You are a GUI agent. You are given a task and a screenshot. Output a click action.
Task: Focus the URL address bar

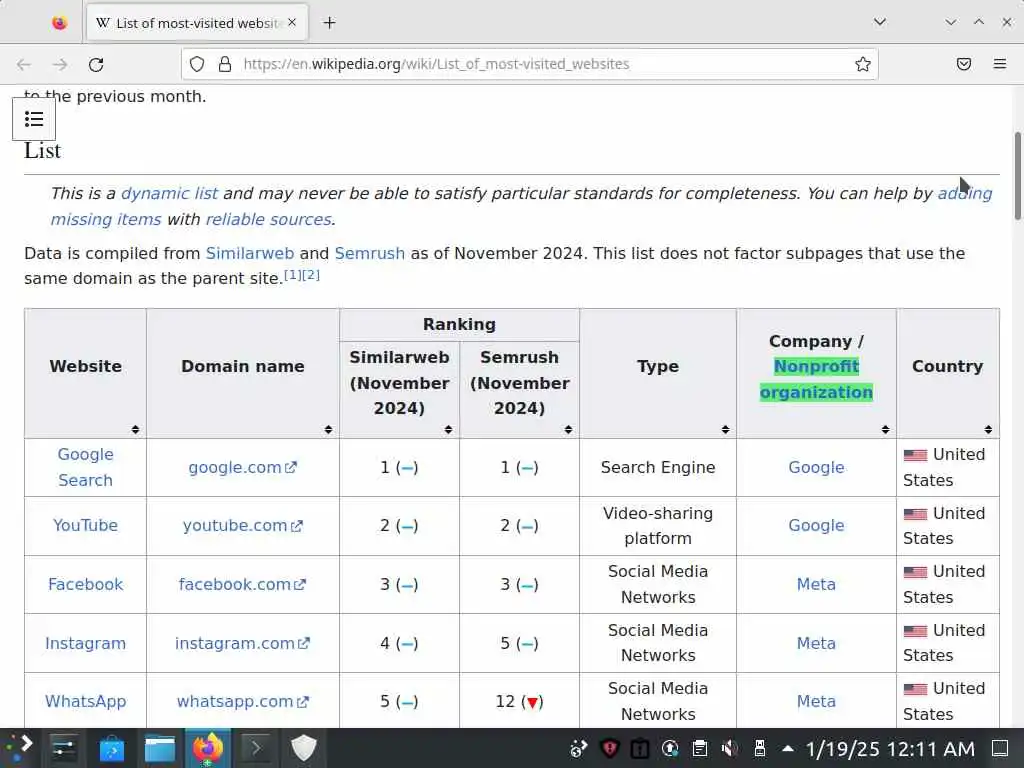tap(529, 64)
